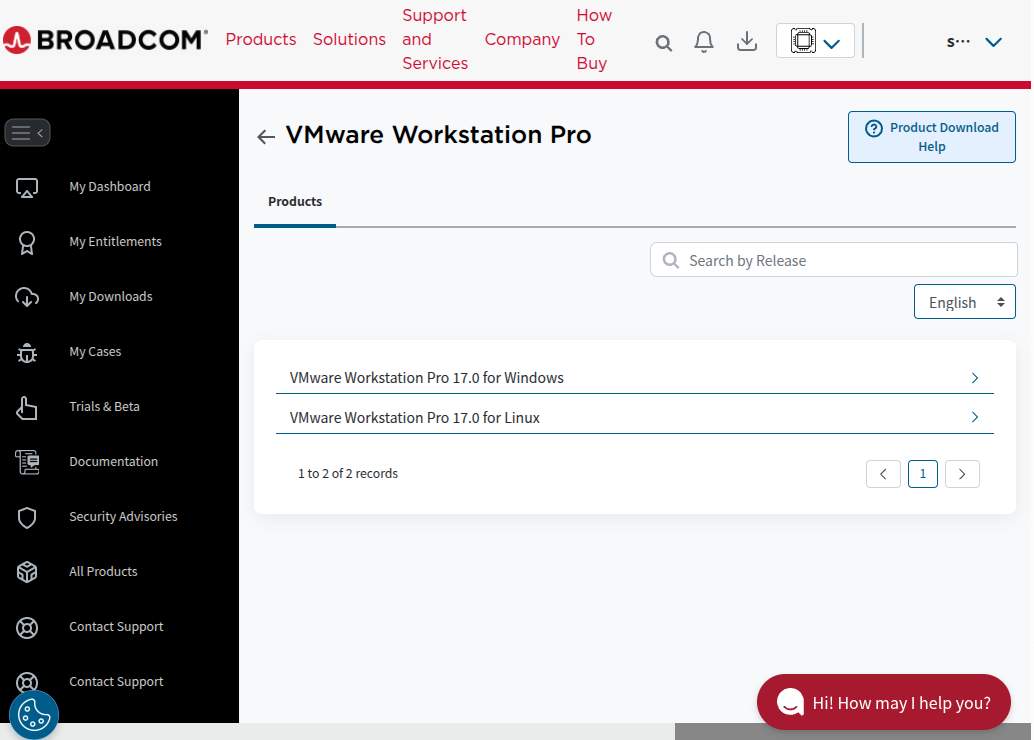Image resolution: width=1034 pixels, height=740 pixels.
Task: Open the English language dropdown
Action: click(x=964, y=302)
